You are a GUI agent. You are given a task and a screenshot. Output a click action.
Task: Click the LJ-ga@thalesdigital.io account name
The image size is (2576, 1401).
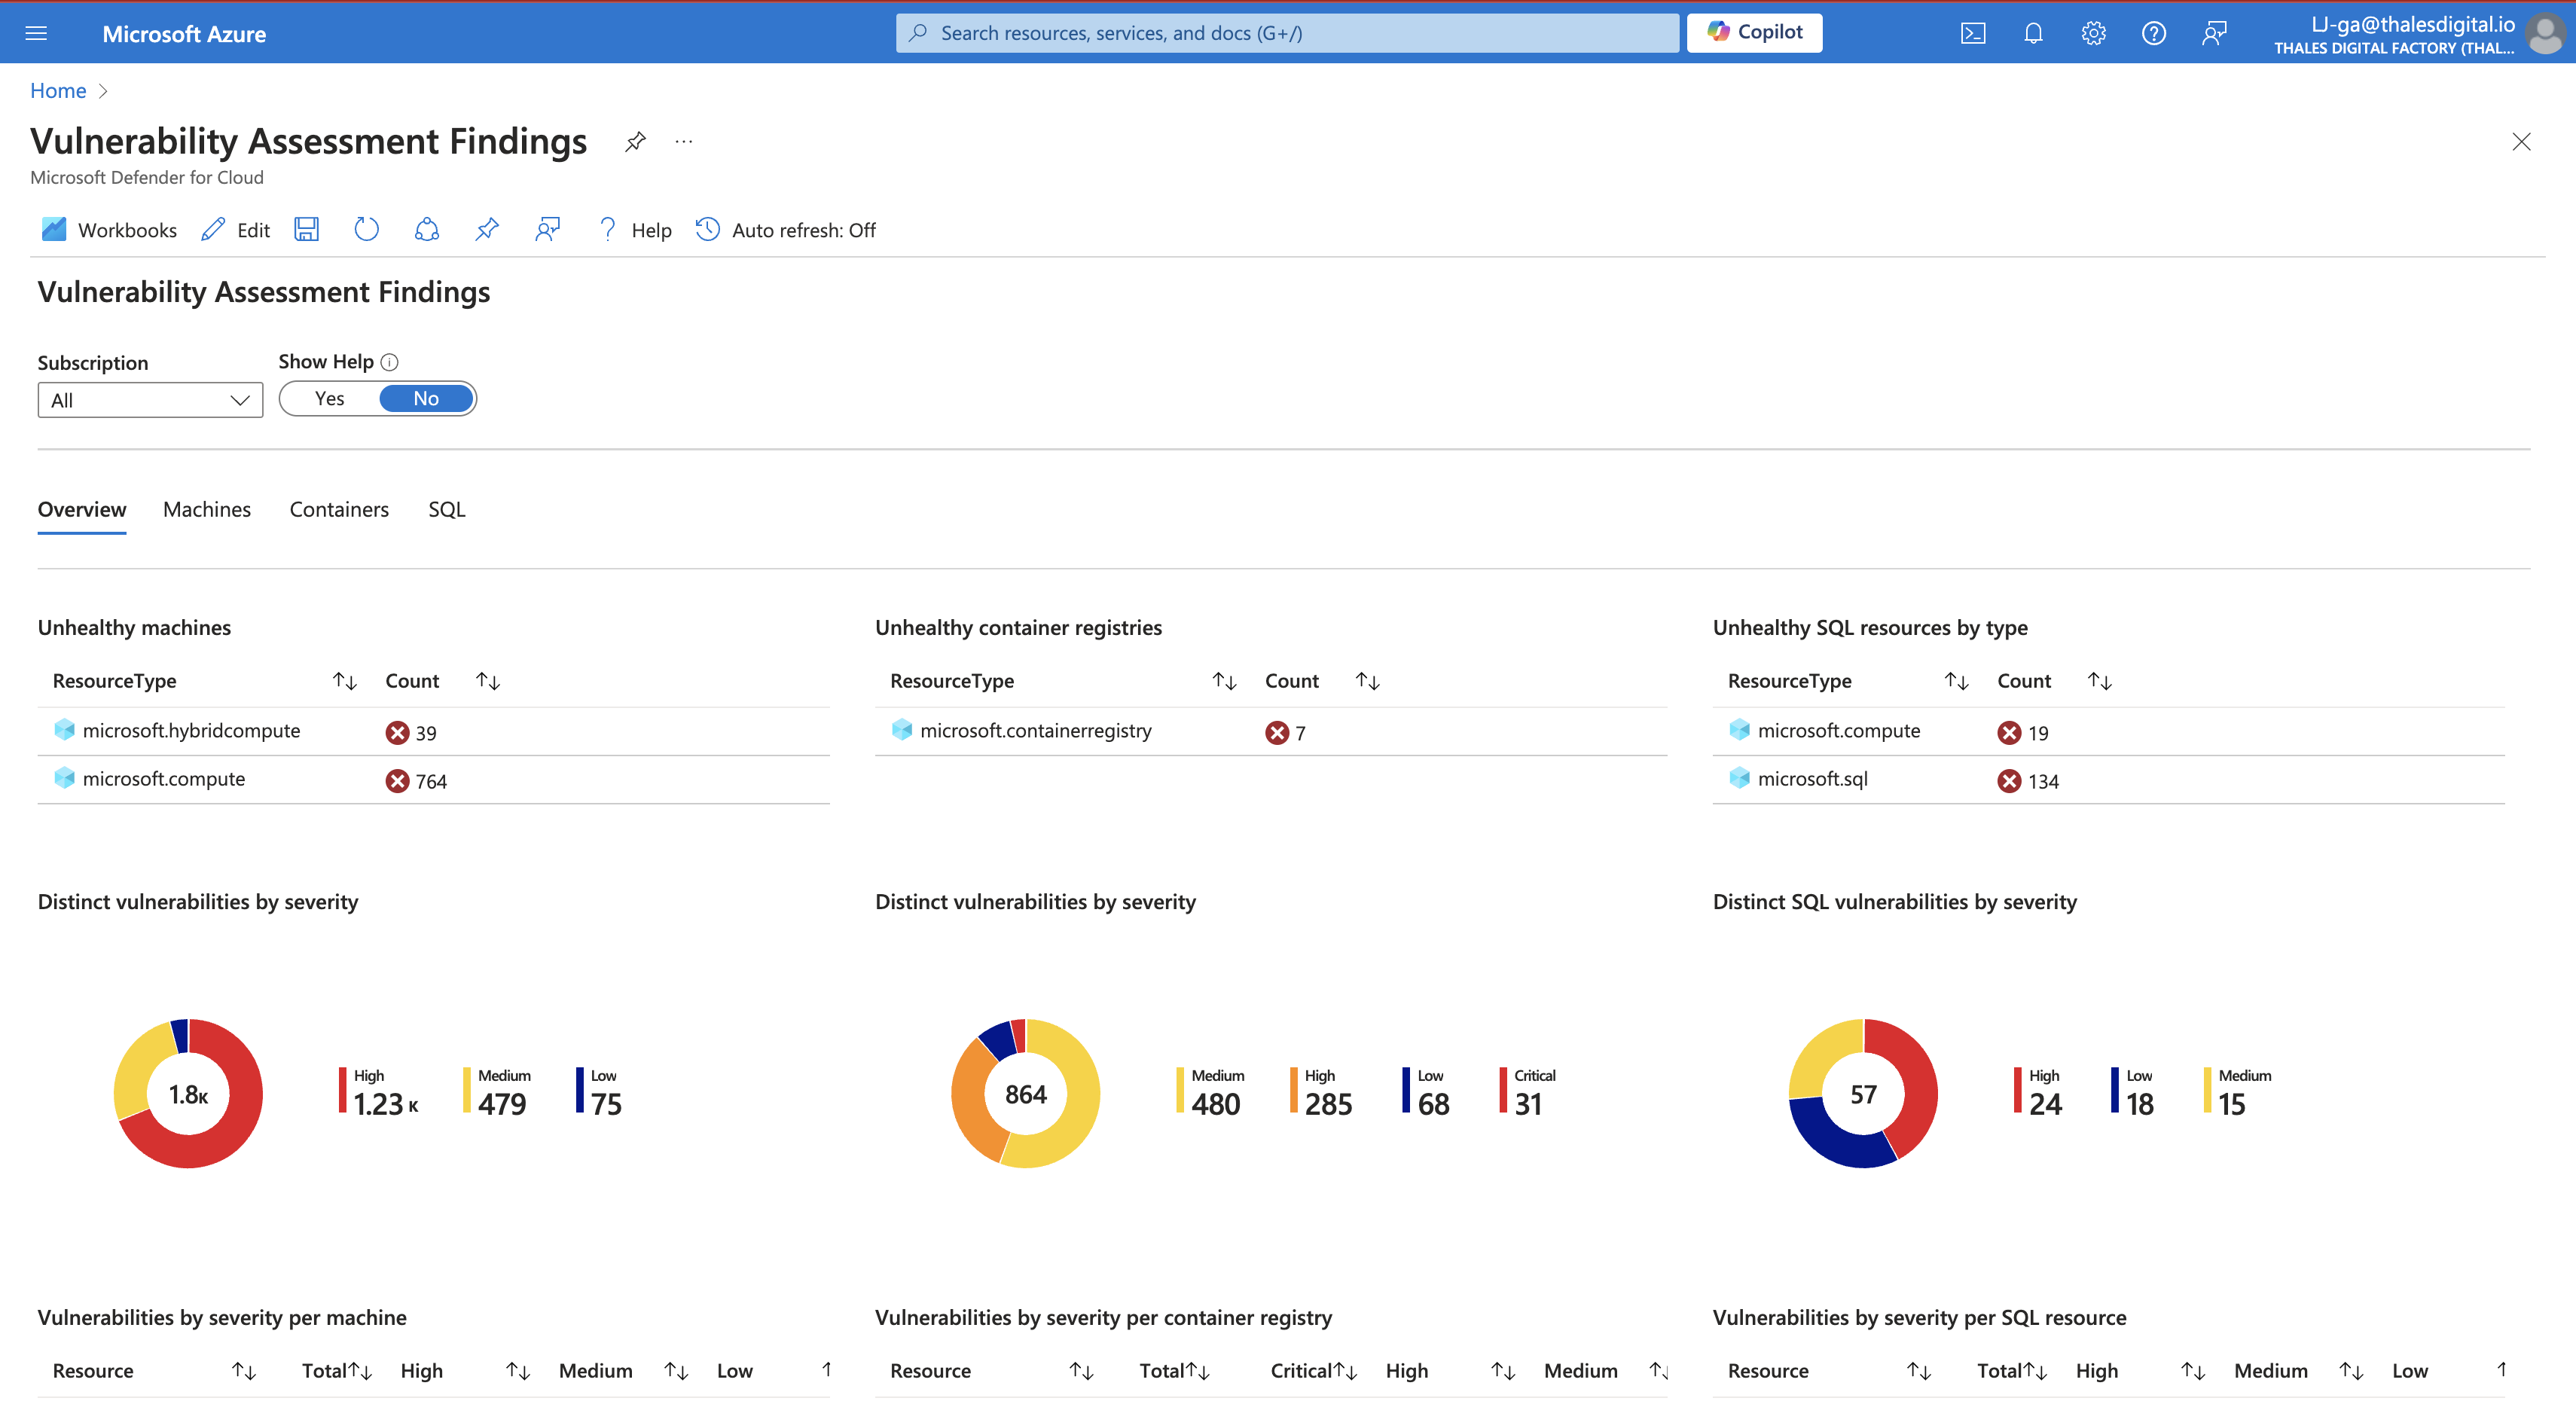pos(2413,24)
